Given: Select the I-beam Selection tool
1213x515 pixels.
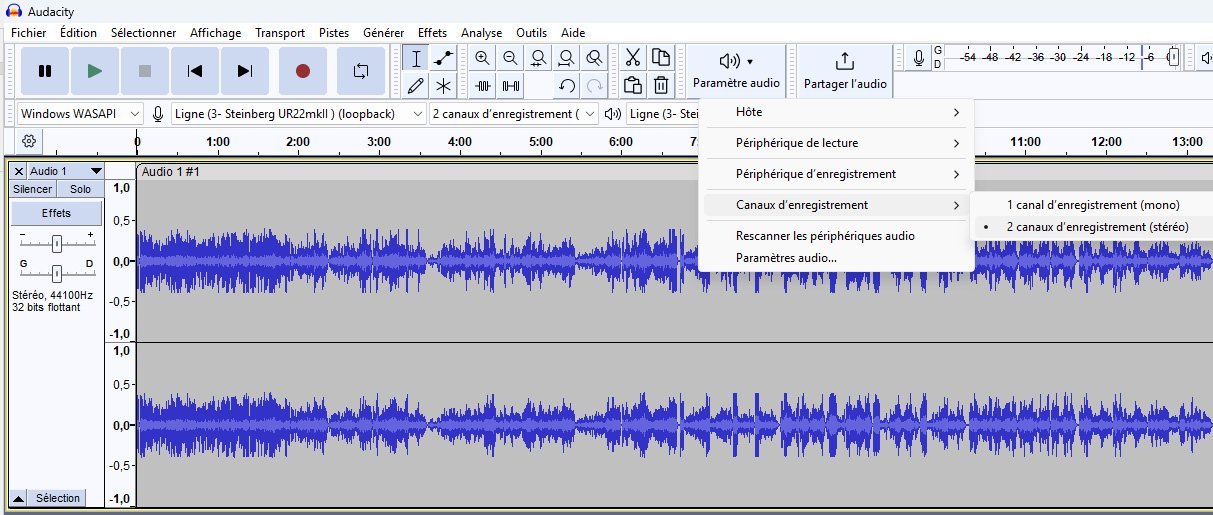Looking at the screenshot, I should pyautogui.click(x=416, y=58).
